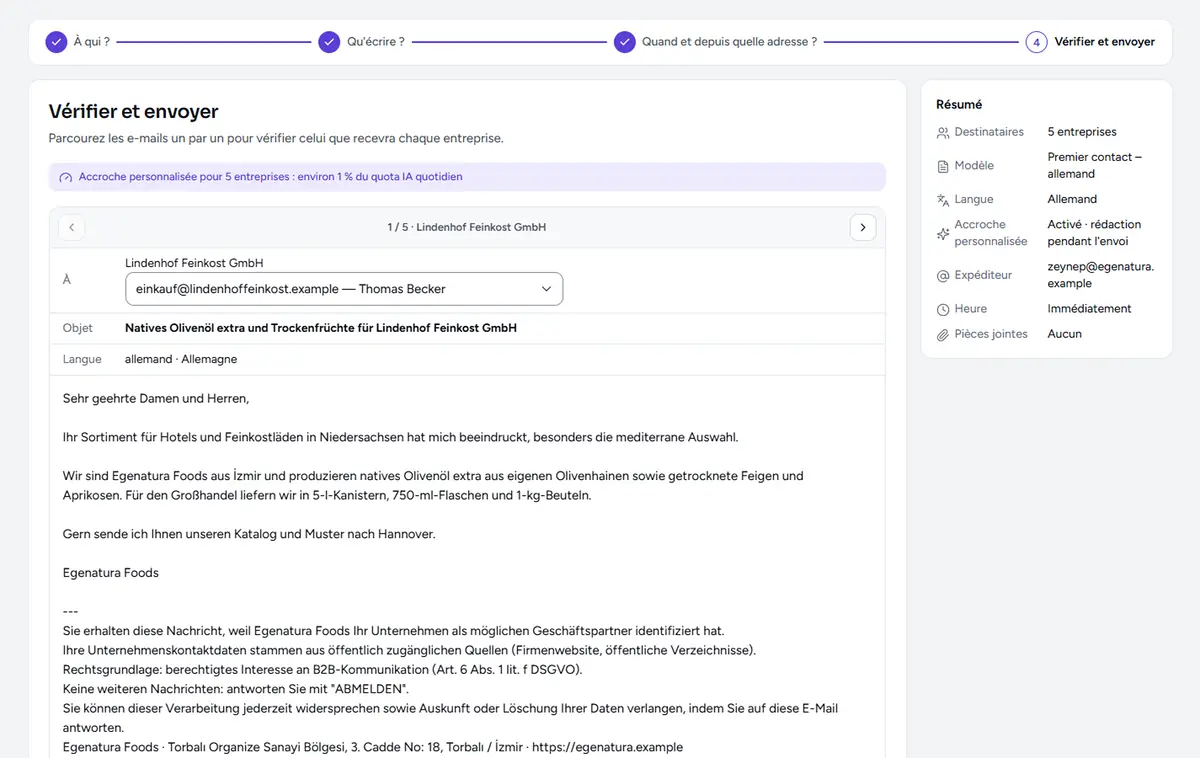Click the Aucun attachments value
Viewport: 1200px width, 758px height.
point(1064,334)
